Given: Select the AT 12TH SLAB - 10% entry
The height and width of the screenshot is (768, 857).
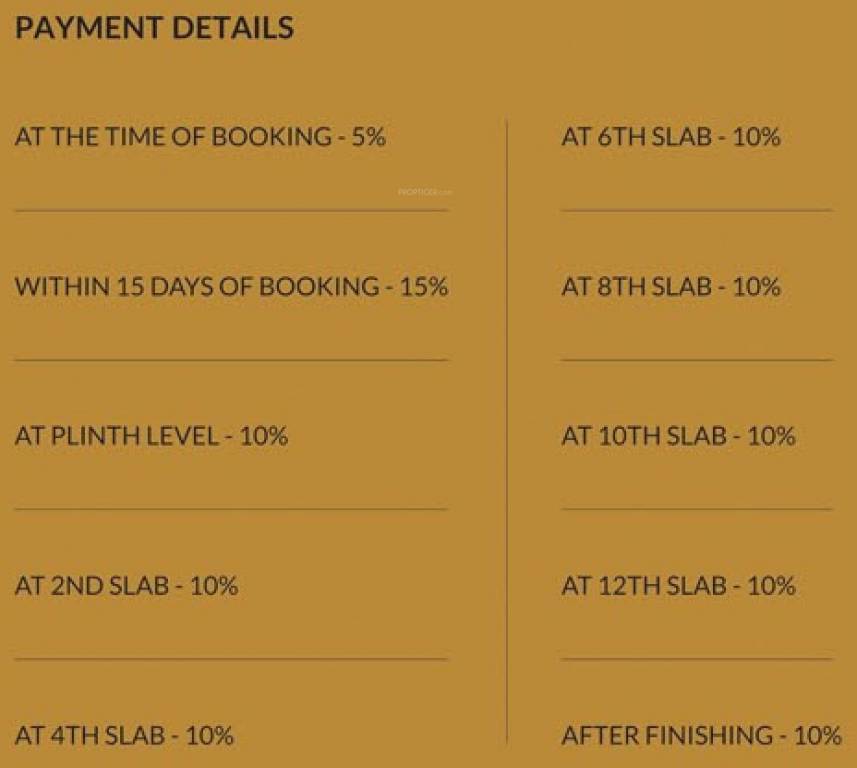Looking at the screenshot, I should click(x=678, y=585).
